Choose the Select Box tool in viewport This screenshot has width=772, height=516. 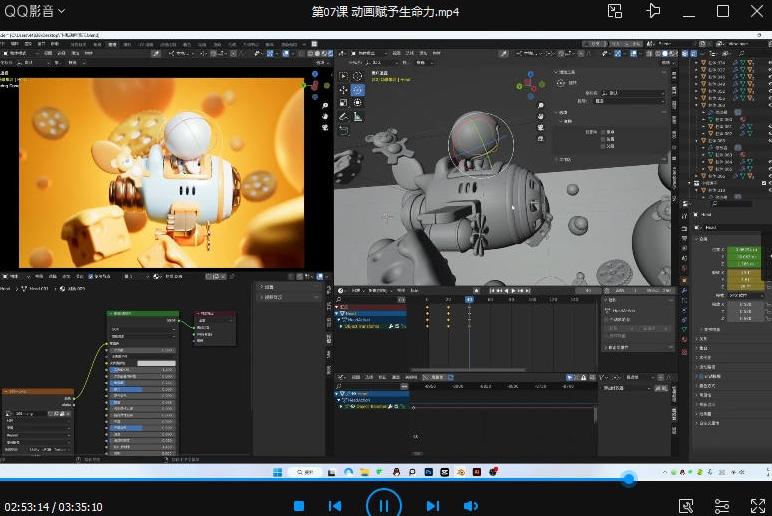coord(344,76)
